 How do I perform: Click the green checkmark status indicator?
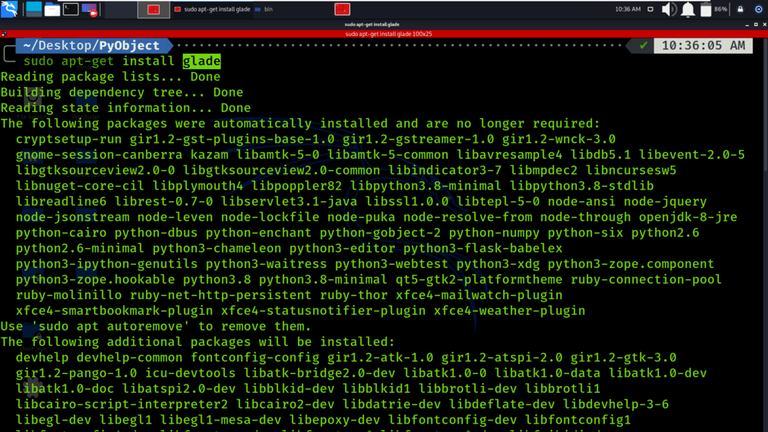[x=643, y=46]
